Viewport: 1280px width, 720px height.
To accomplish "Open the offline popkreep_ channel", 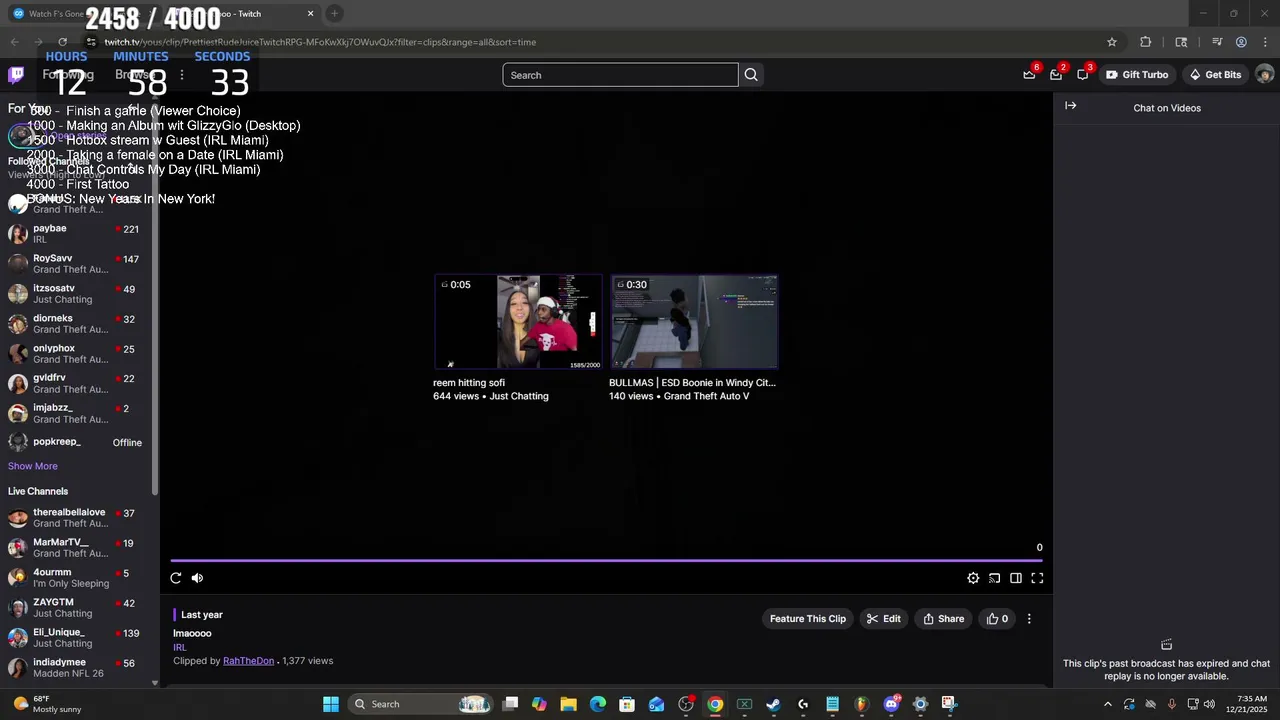I will pos(78,442).
